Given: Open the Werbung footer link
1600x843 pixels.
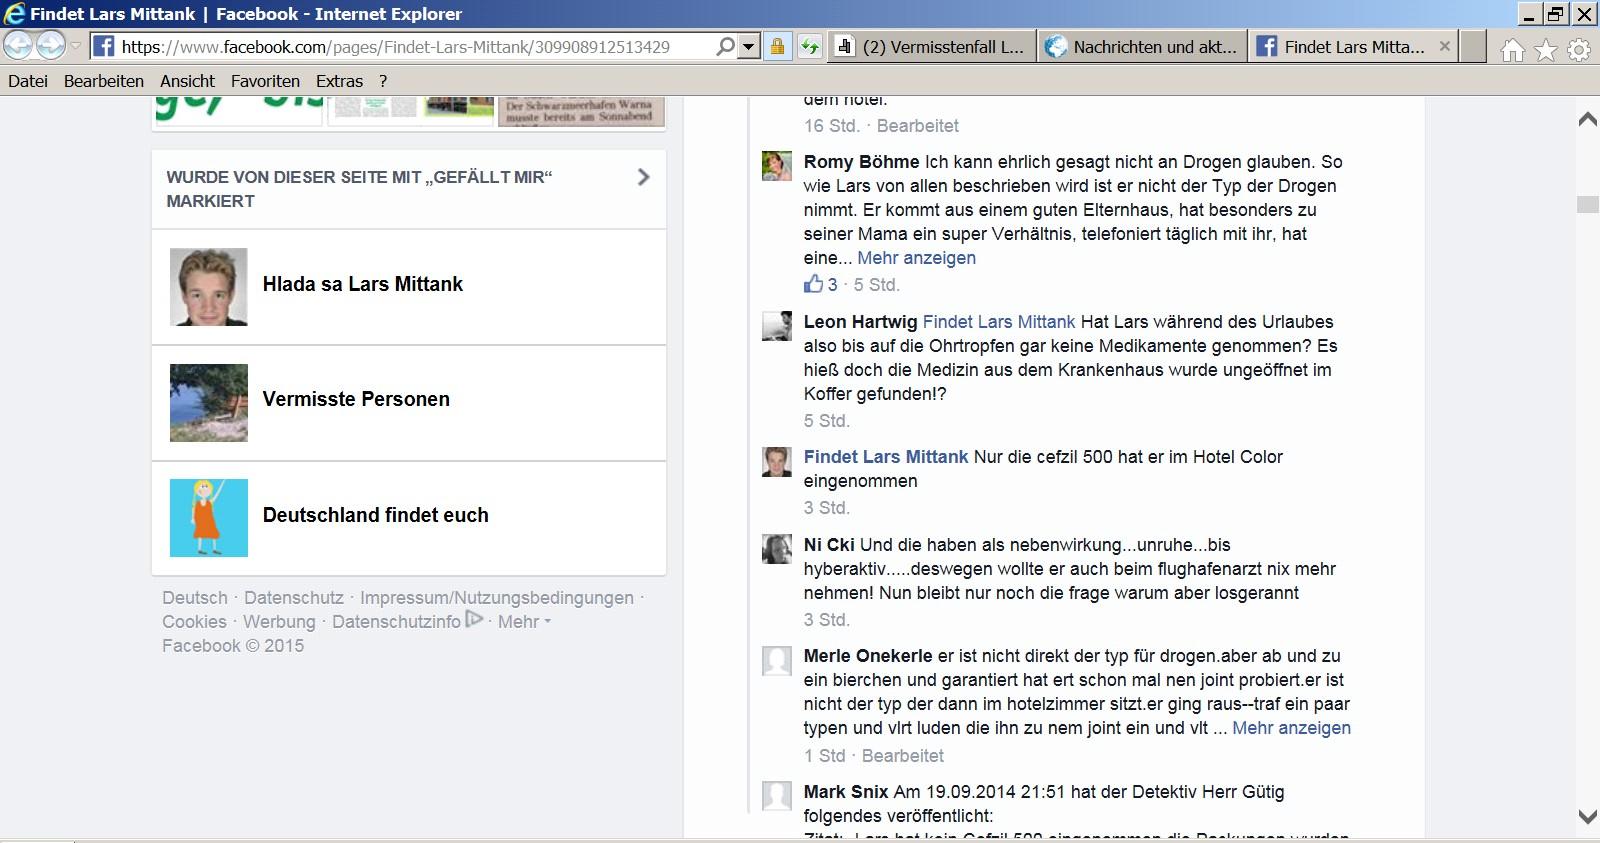Looking at the screenshot, I should point(279,622).
